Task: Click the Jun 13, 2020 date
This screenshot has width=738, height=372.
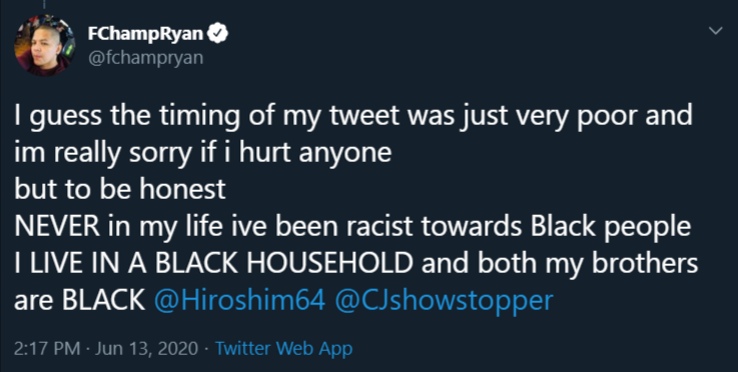Action: click(x=147, y=349)
